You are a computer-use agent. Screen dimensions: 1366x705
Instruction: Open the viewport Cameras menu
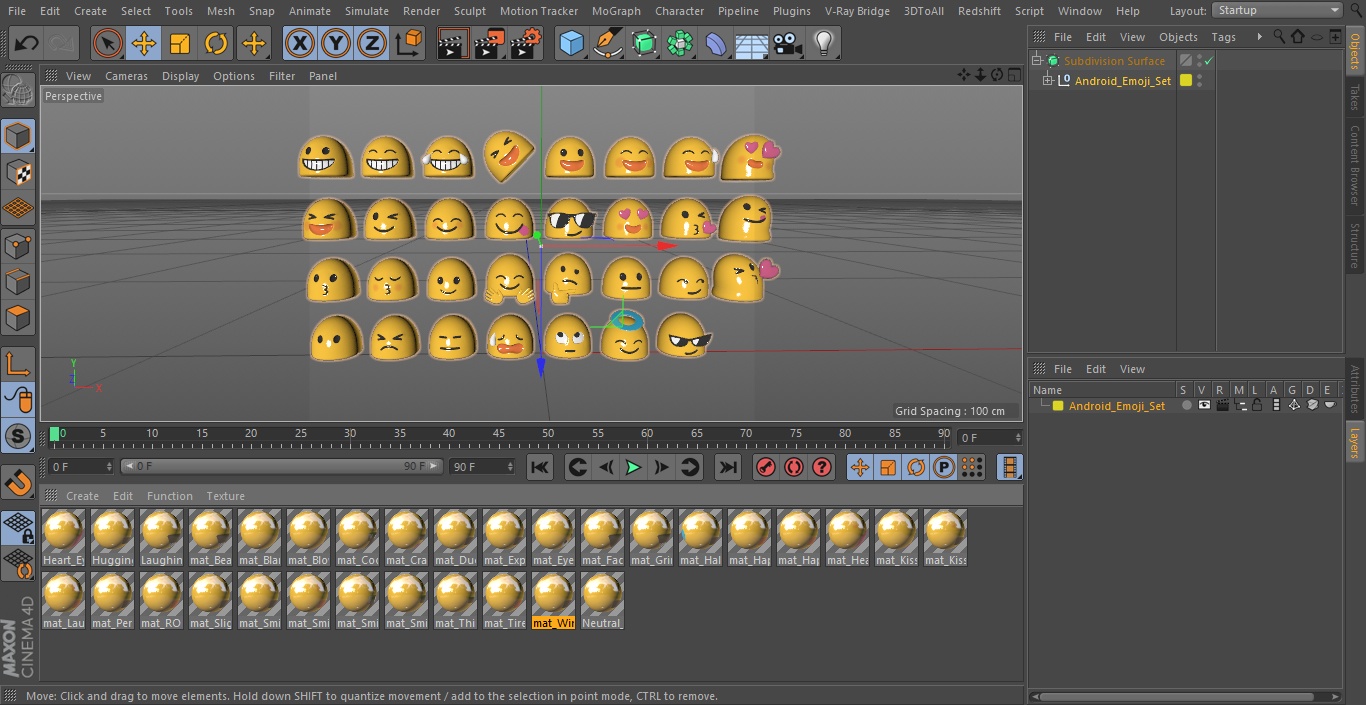pyautogui.click(x=126, y=76)
